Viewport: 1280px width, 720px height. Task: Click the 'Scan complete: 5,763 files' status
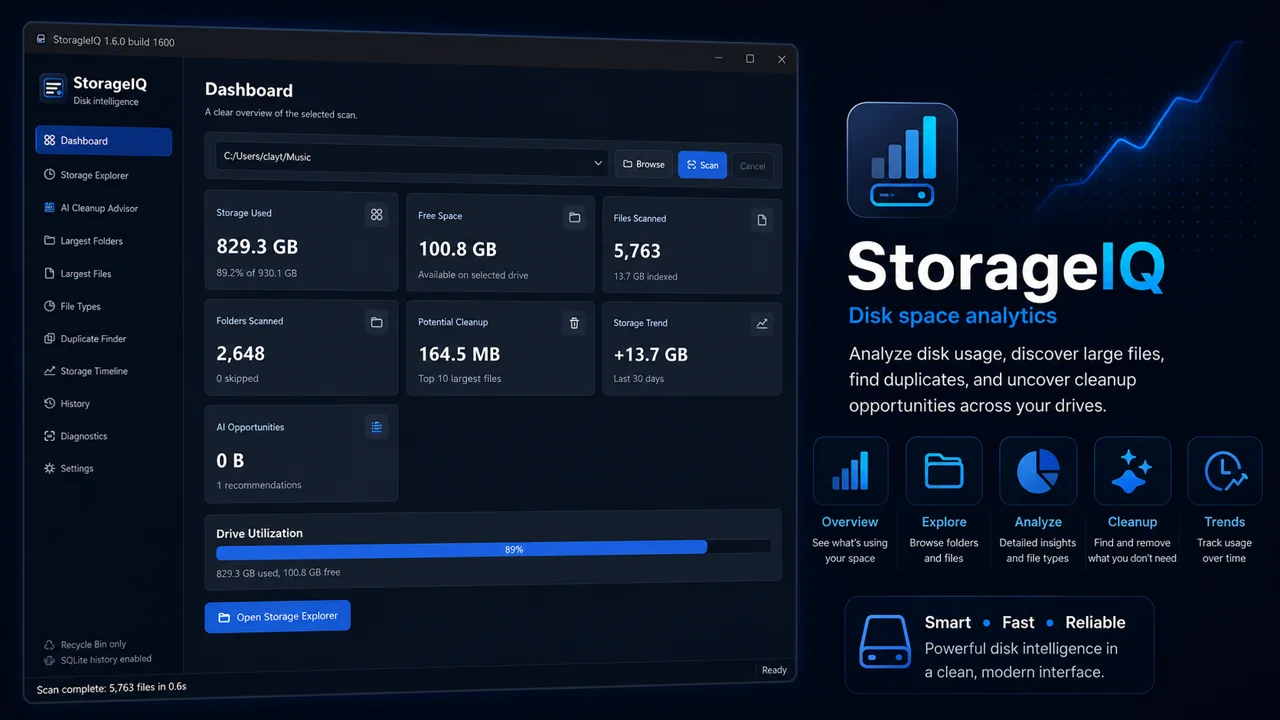(112, 689)
